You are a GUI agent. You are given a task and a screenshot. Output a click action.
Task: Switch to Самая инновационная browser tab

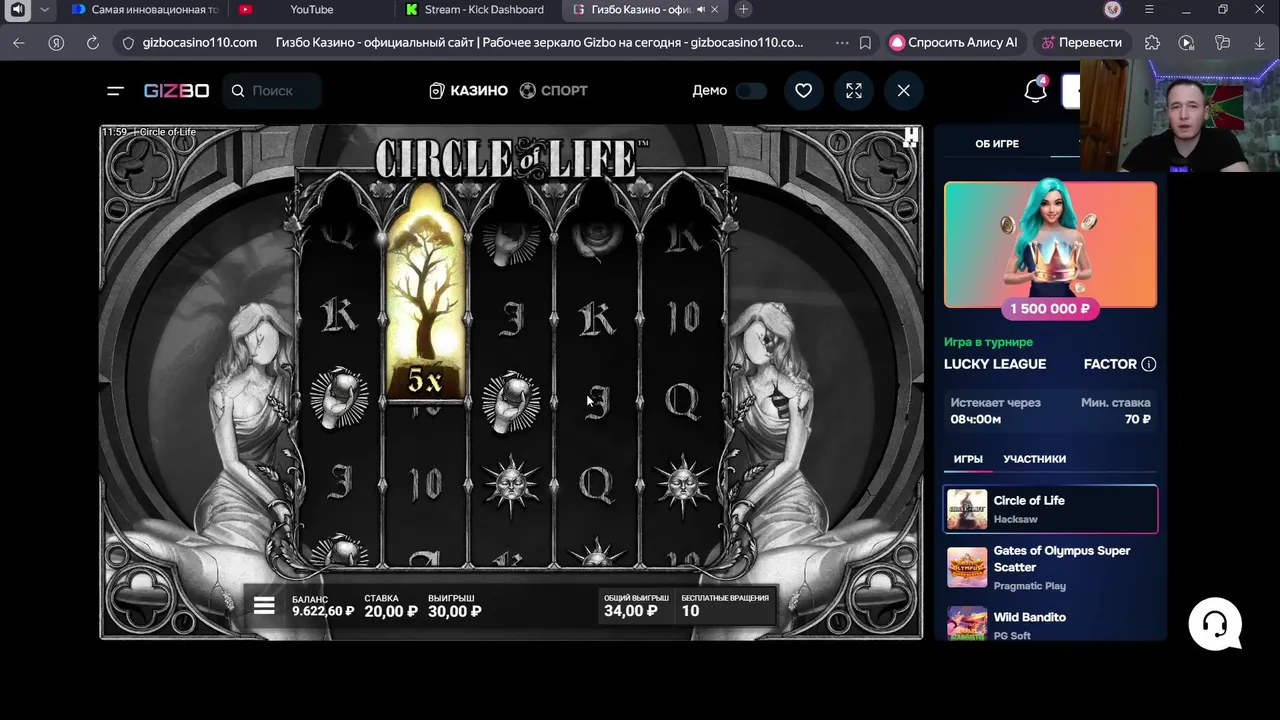pos(145,10)
